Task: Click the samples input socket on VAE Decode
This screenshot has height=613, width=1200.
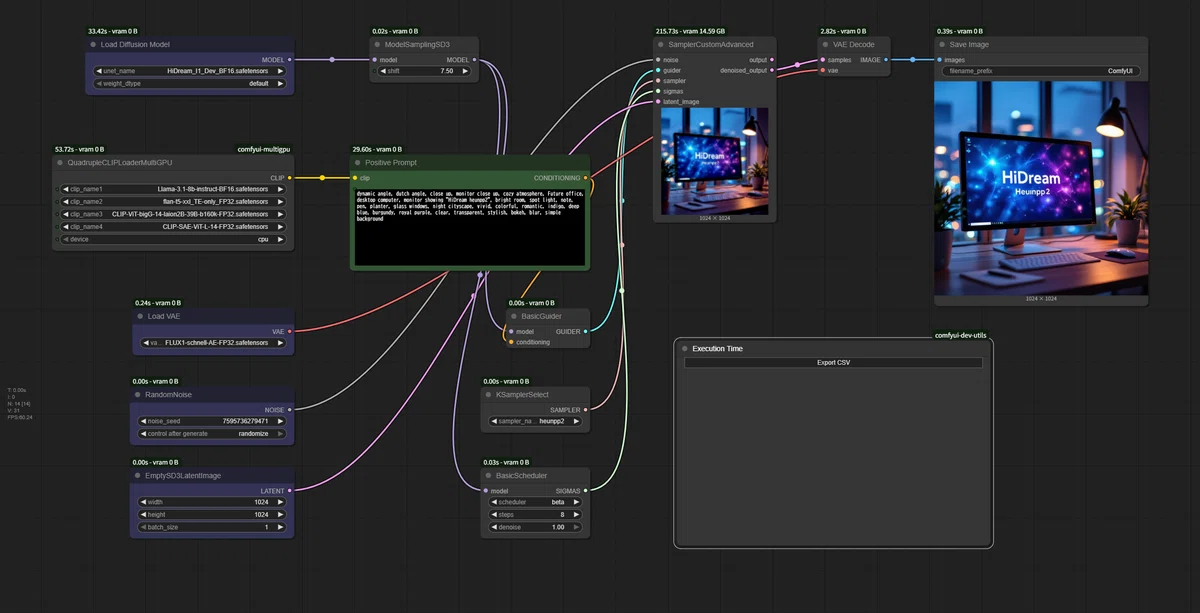Action: coord(822,60)
